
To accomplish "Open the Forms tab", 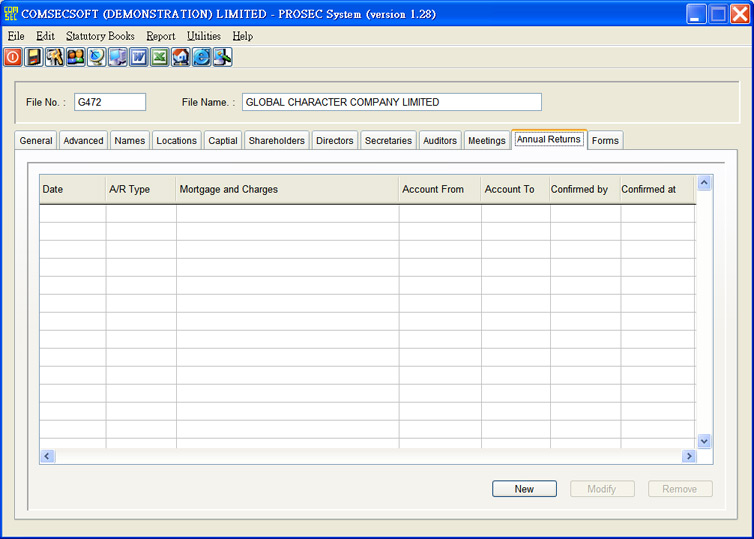I will click(x=605, y=141).
